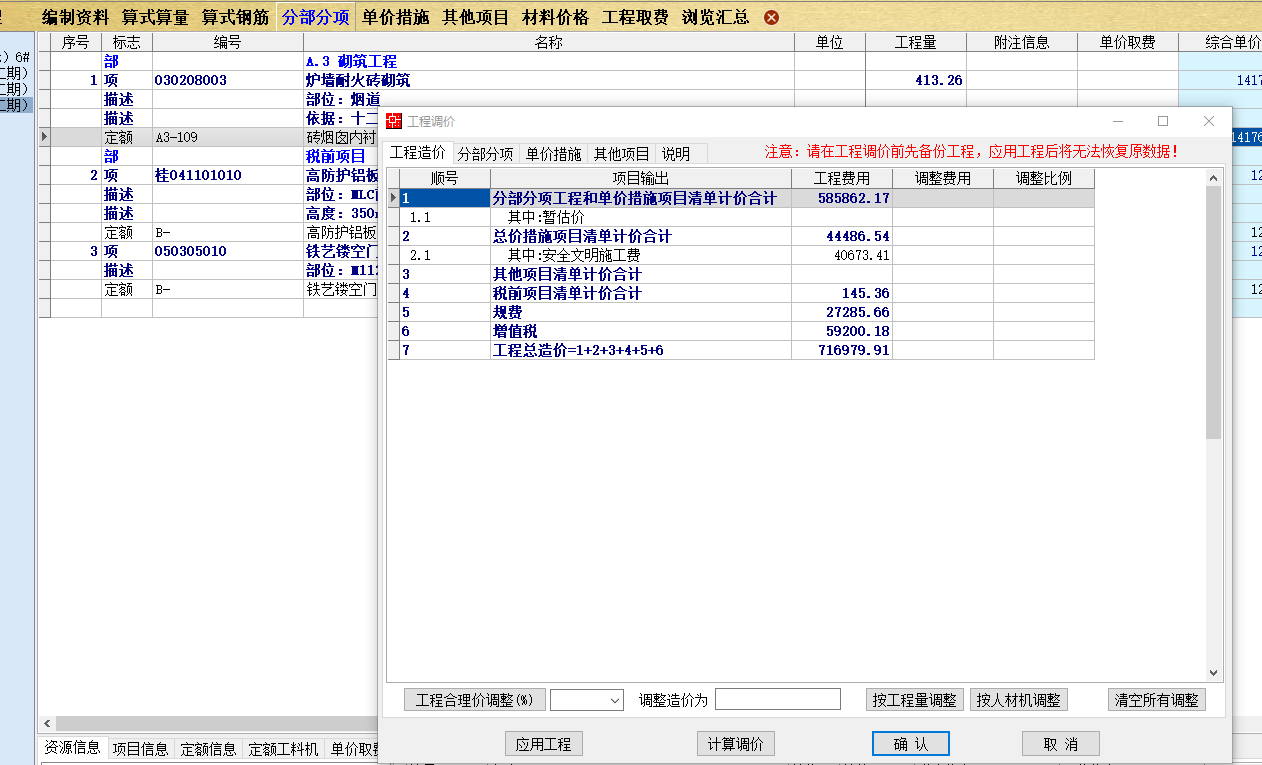Open the 编制资料 tab
The height and width of the screenshot is (765, 1262).
[75, 17]
